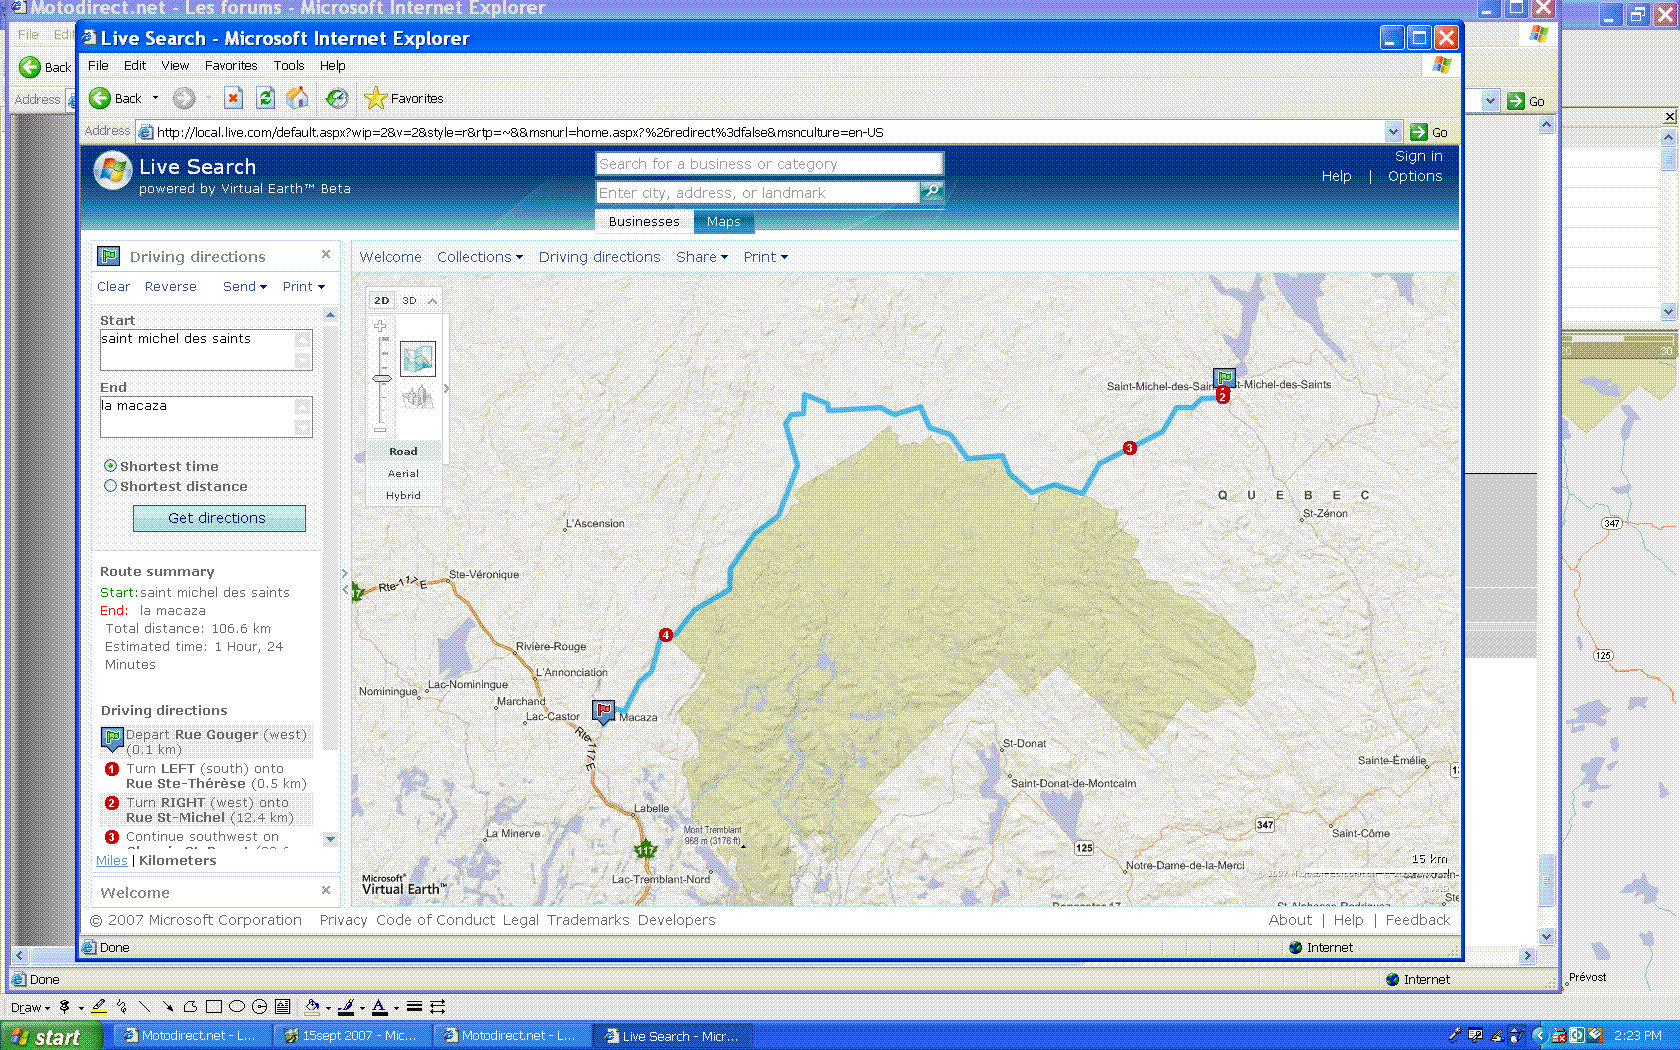Click route waypoint 4 marker on map
This screenshot has height=1050, width=1680.
(665, 635)
